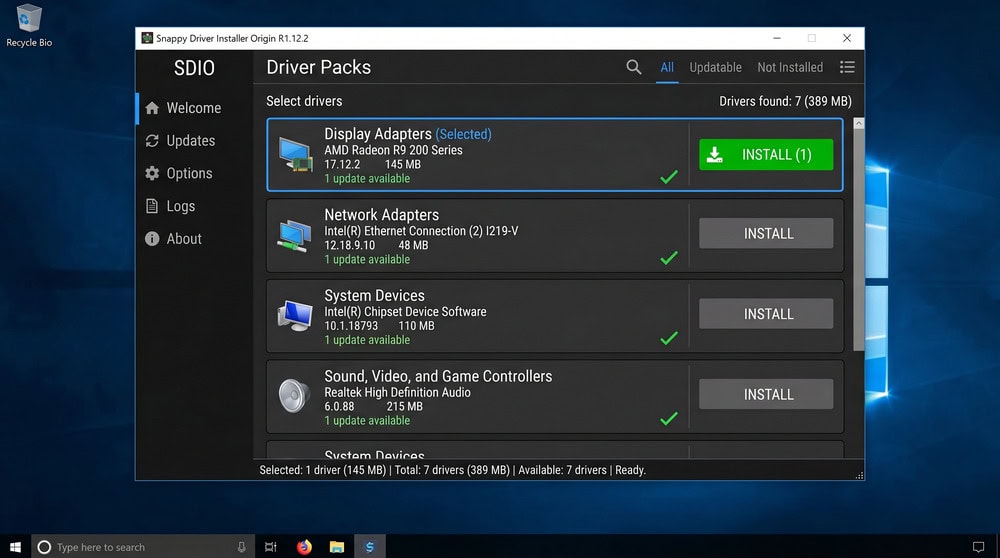1000x558 pixels.
Task: Click the (Selected) label on Display Adapters
Action: coord(464,134)
